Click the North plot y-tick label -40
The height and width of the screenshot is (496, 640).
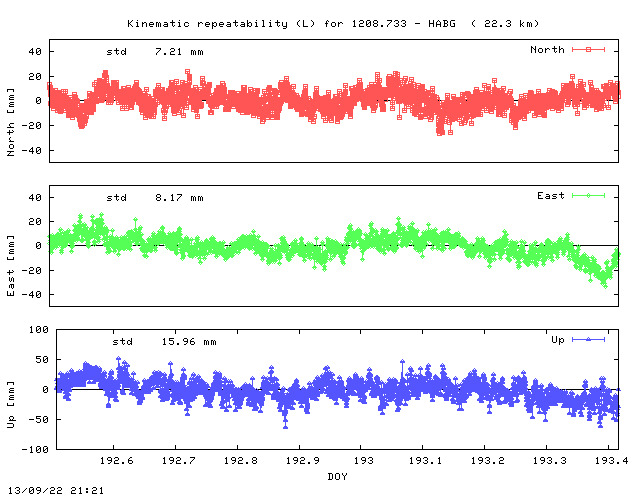pyautogui.click(x=32, y=151)
